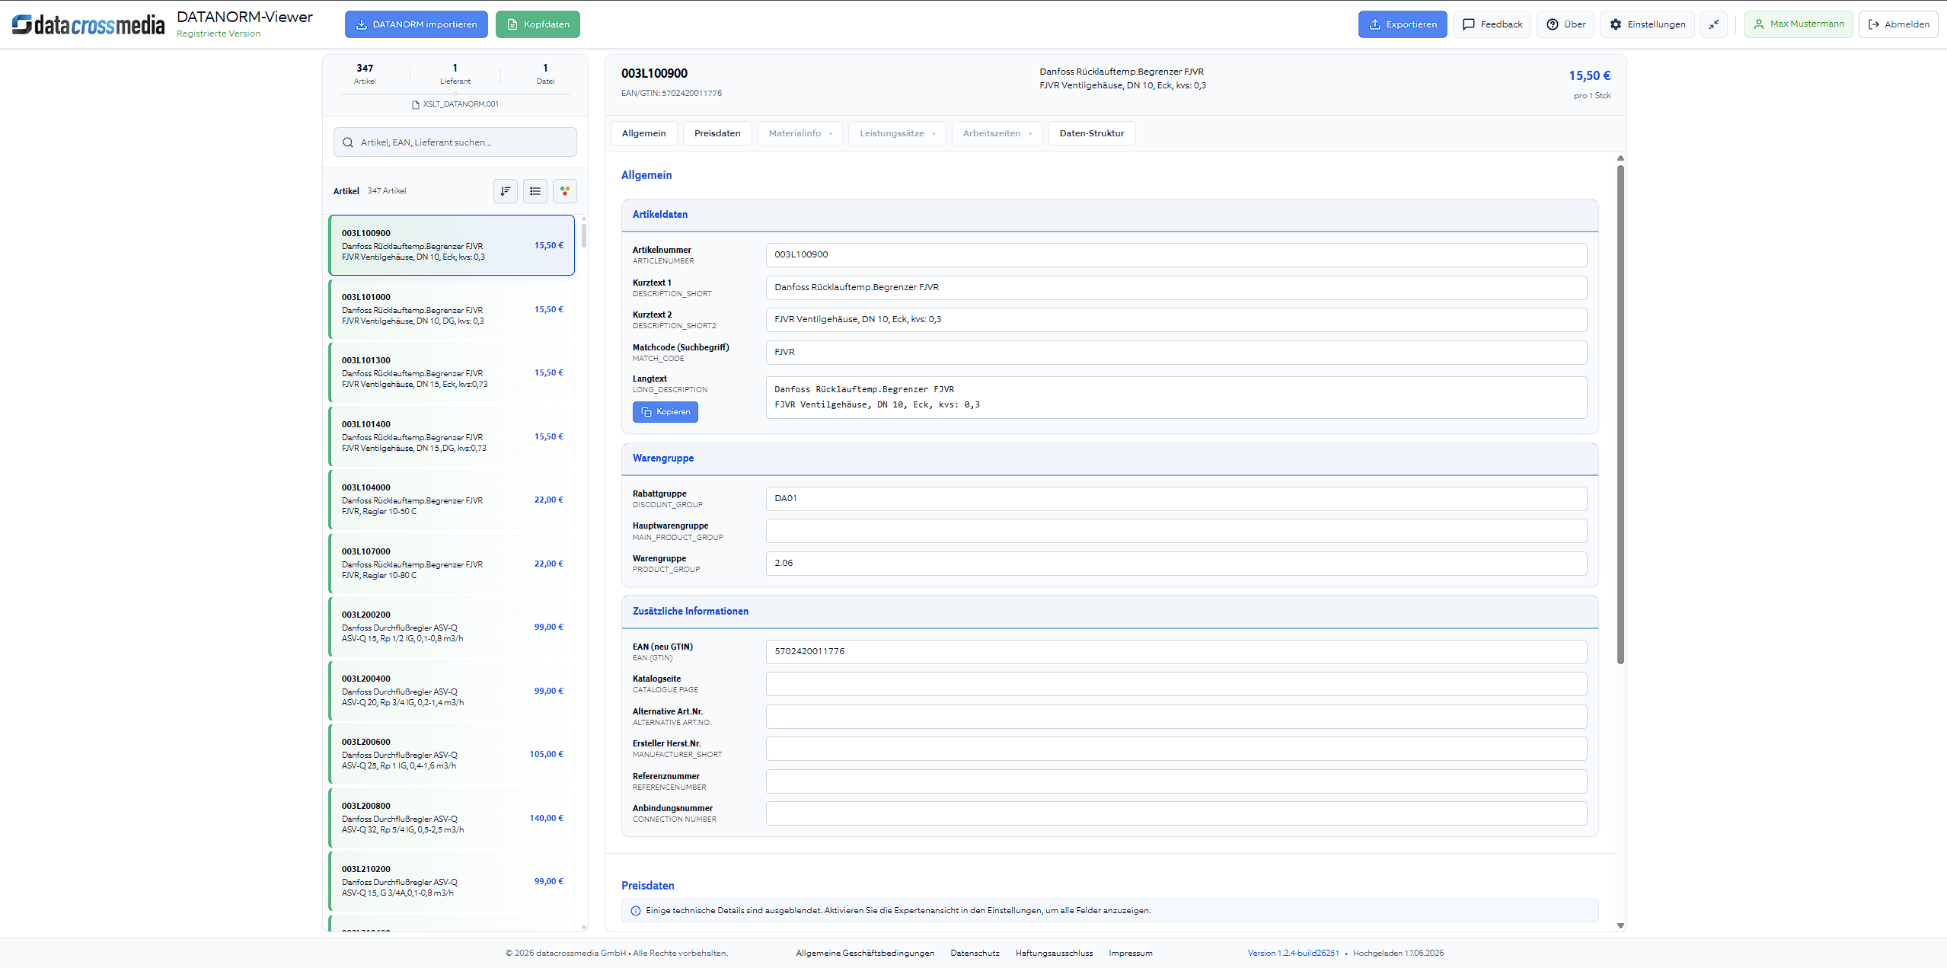This screenshot has width=1947, height=968.
Task: Open the Über info button
Action: [1566, 24]
